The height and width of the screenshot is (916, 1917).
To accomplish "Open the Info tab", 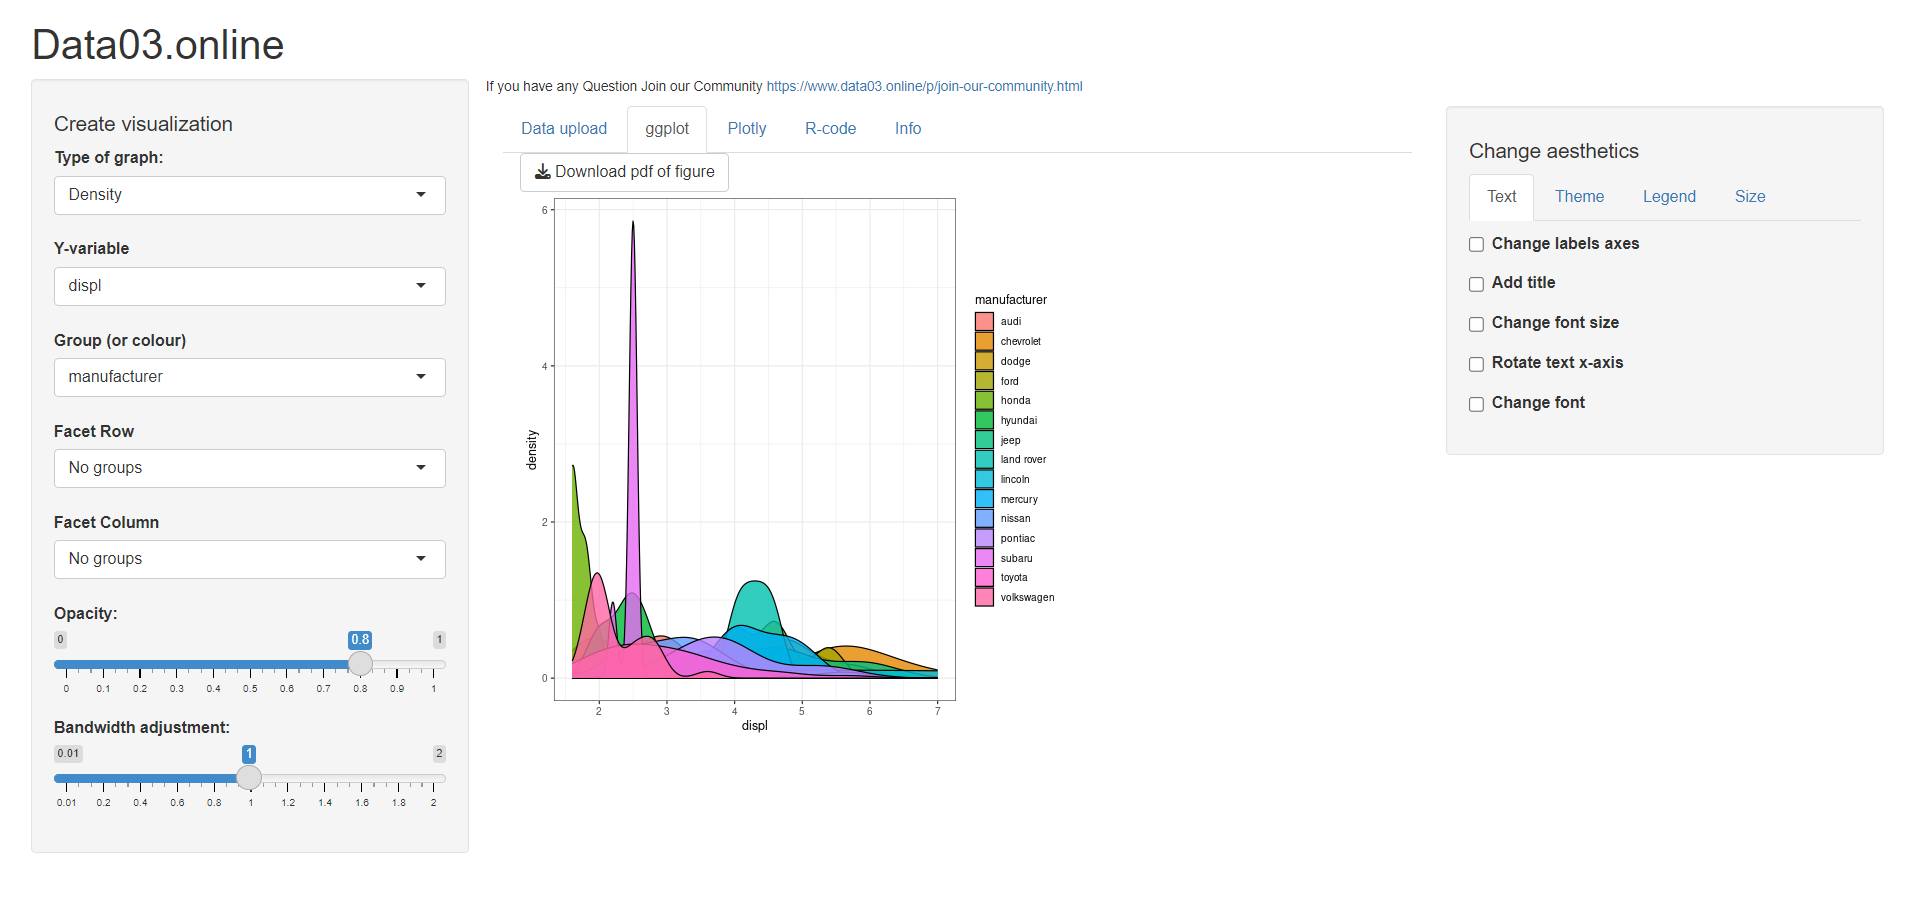I will (908, 129).
